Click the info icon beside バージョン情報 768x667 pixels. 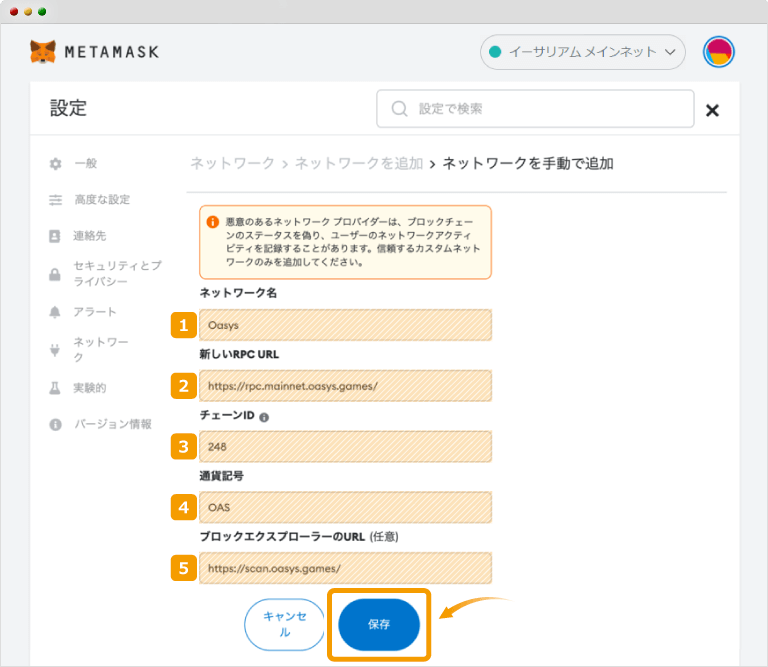(x=55, y=425)
